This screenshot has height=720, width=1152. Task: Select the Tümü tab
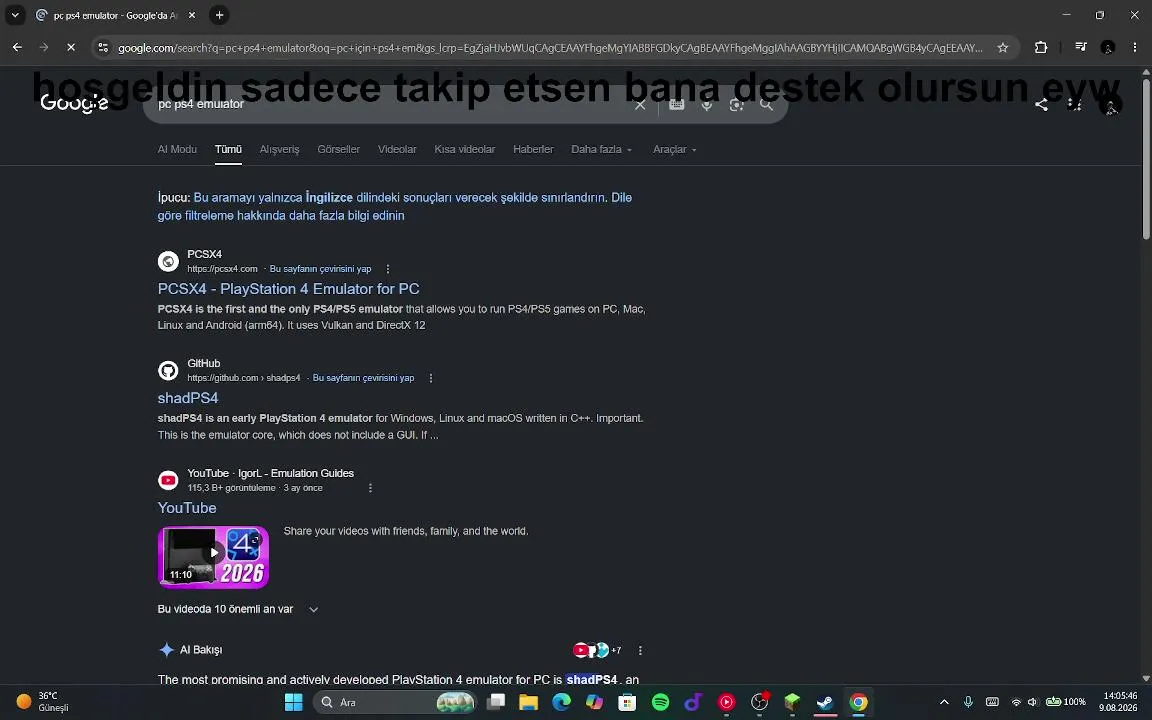(x=228, y=149)
